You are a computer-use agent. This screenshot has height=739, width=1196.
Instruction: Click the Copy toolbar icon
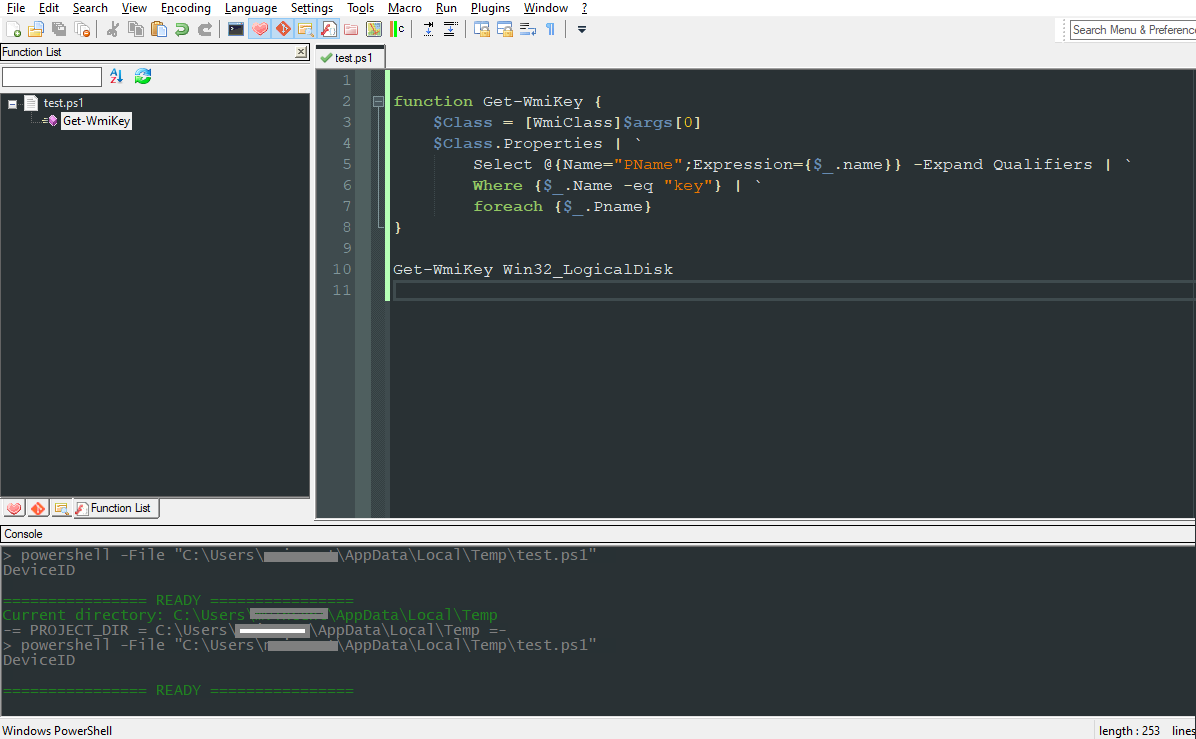[136, 30]
